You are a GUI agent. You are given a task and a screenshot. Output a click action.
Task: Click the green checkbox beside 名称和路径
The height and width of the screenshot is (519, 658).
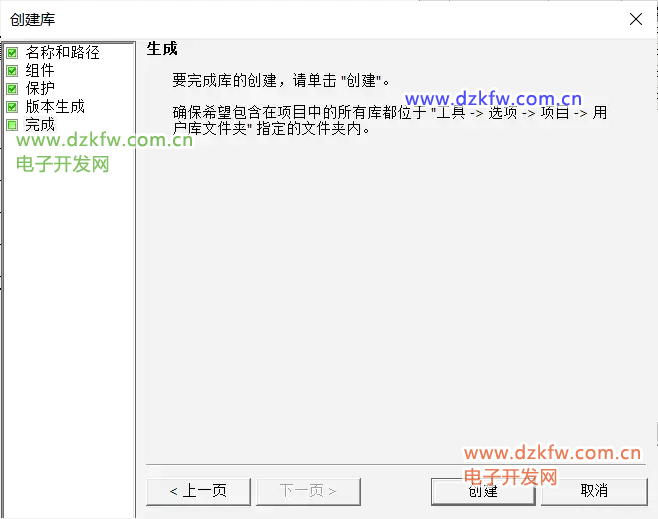12,53
